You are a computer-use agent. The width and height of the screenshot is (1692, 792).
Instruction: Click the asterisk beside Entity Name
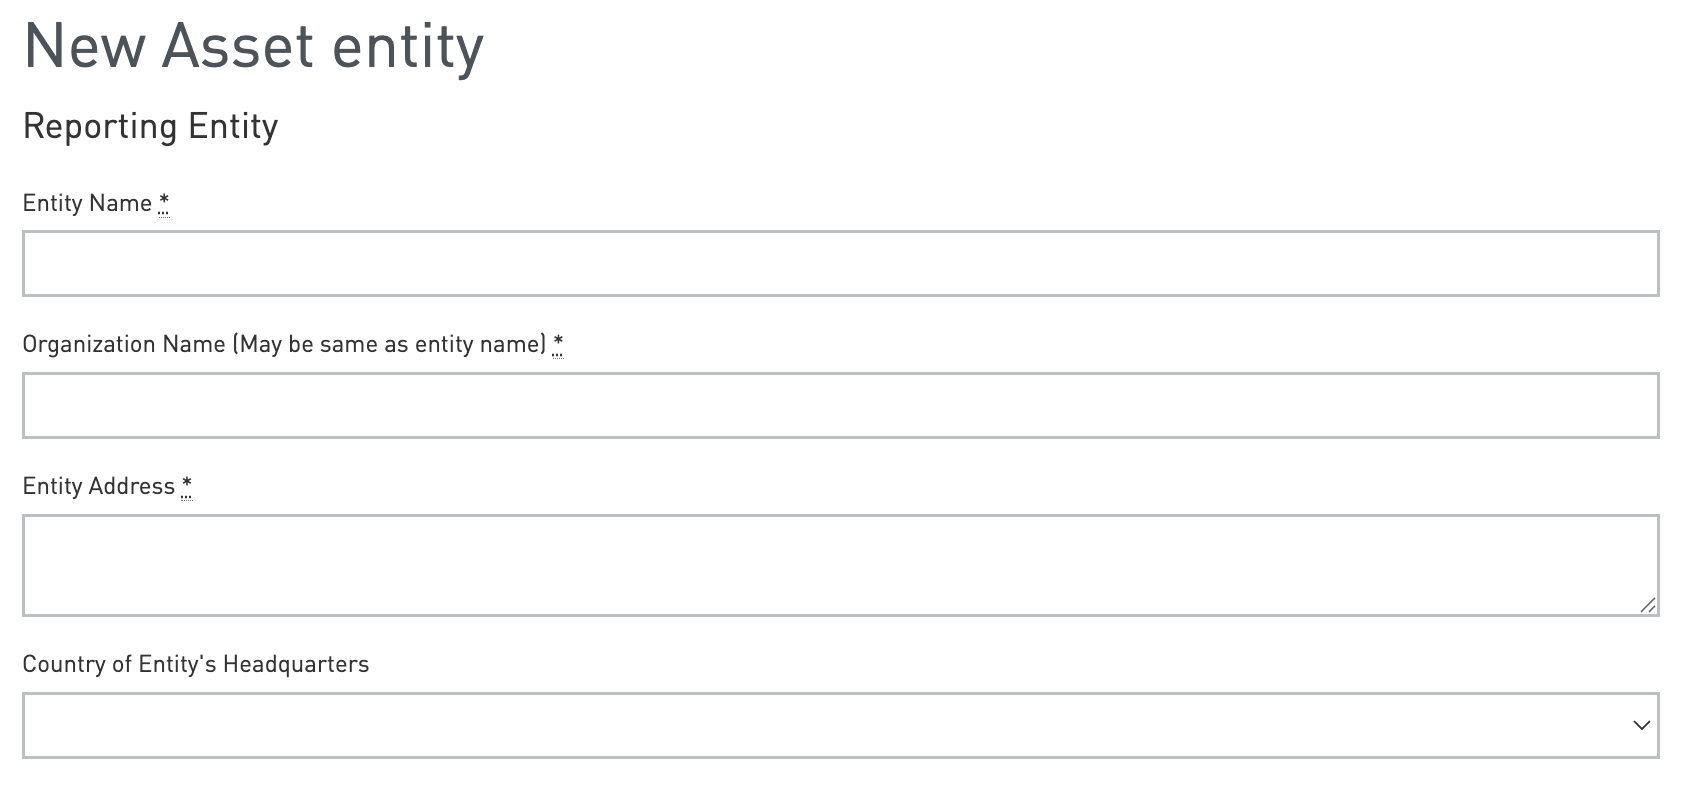pos(164,203)
